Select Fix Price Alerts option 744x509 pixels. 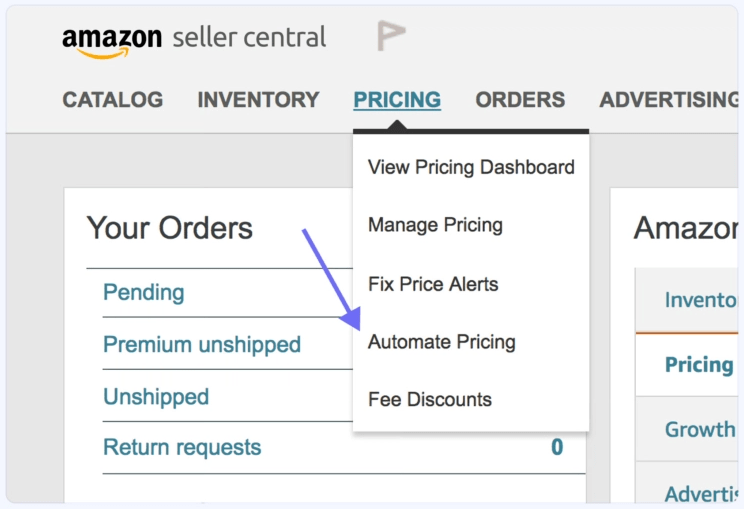(433, 284)
